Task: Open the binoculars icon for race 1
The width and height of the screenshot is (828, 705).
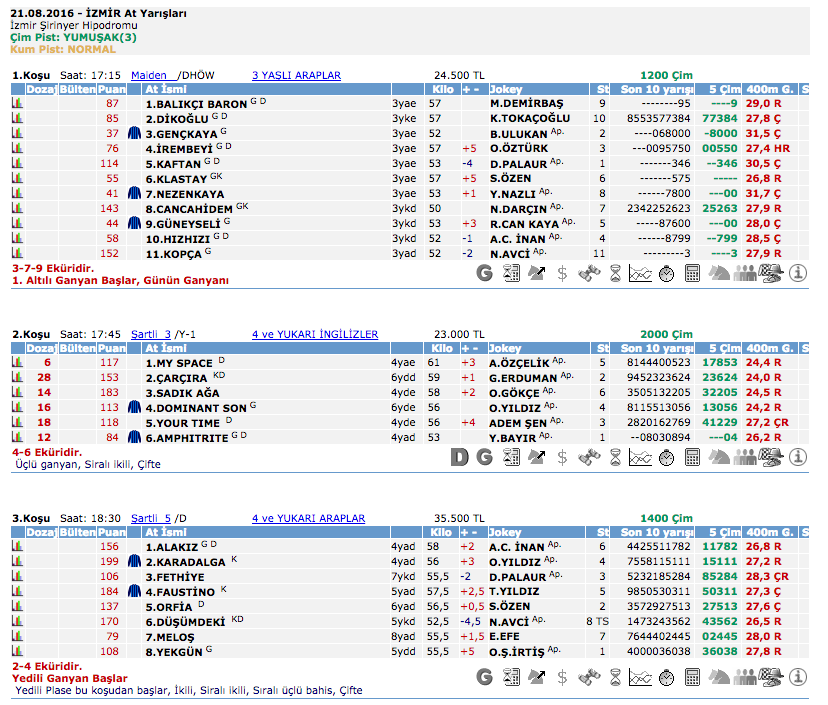Action: tap(588, 273)
